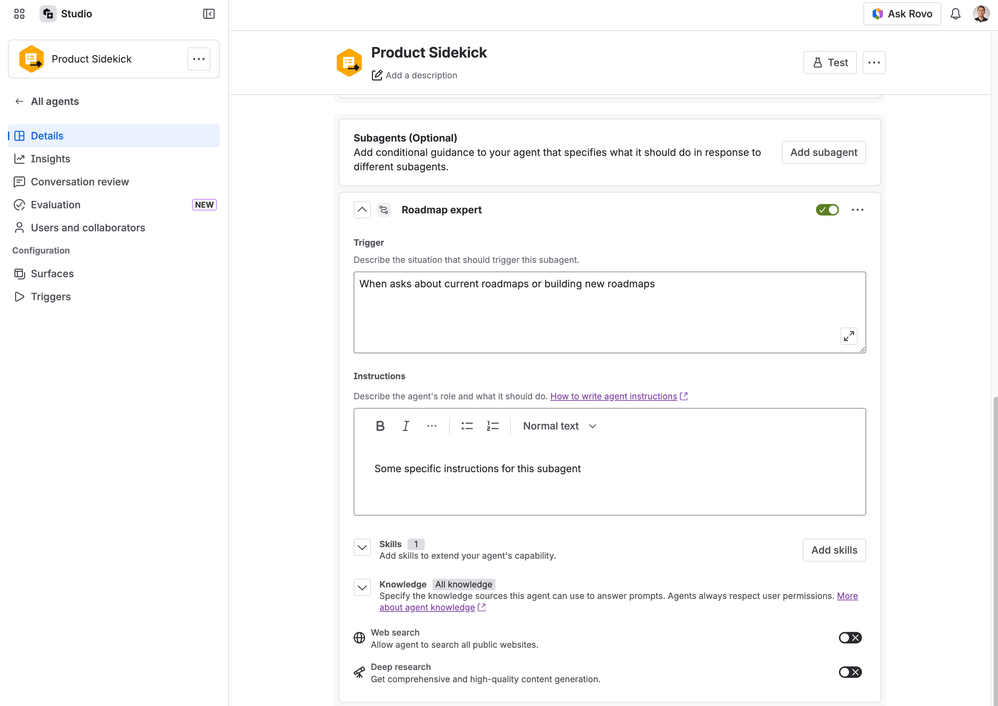This screenshot has width=998, height=706.
Task: Collapse the Roadmap expert section
Action: 362,209
